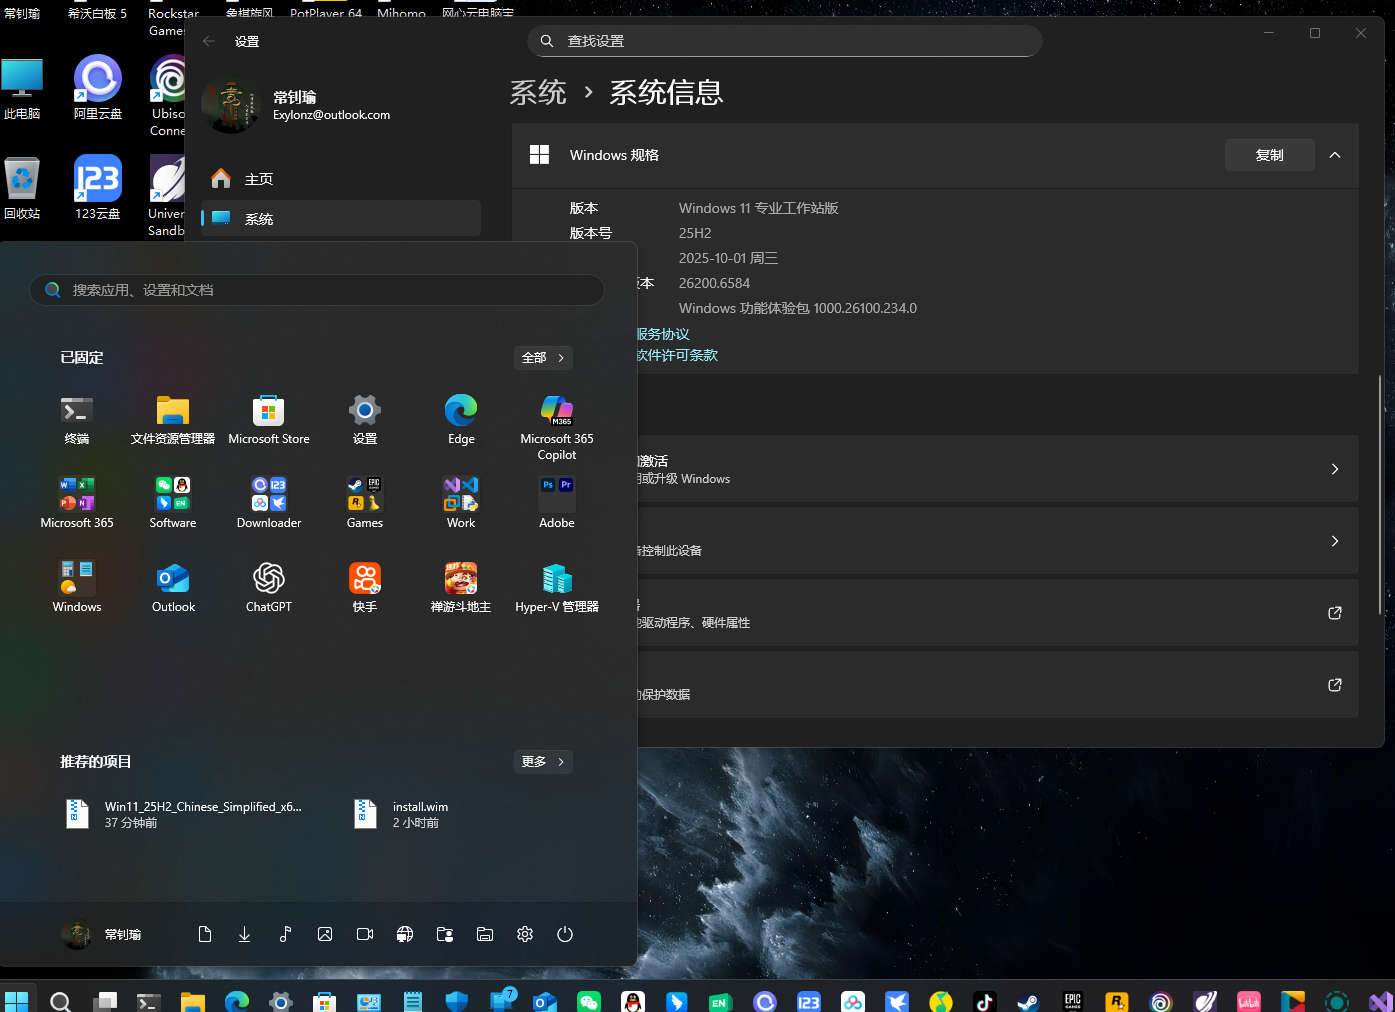This screenshot has height=1012, width=1395.
Task: Open 软件许可条款 link in Settings
Action: coord(678,355)
